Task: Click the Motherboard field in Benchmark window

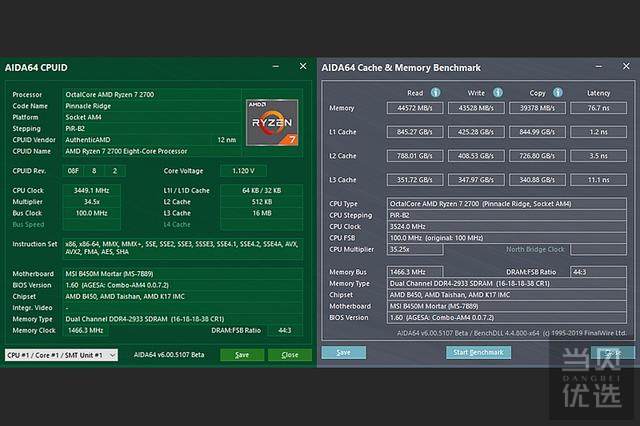Action: 507,306
